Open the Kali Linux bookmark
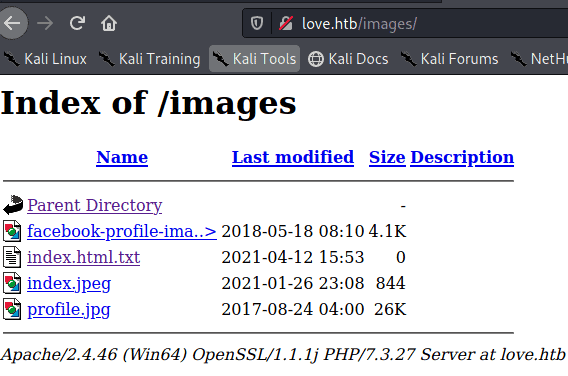This screenshot has width=568, height=376. pyautogui.click(x=45, y=59)
